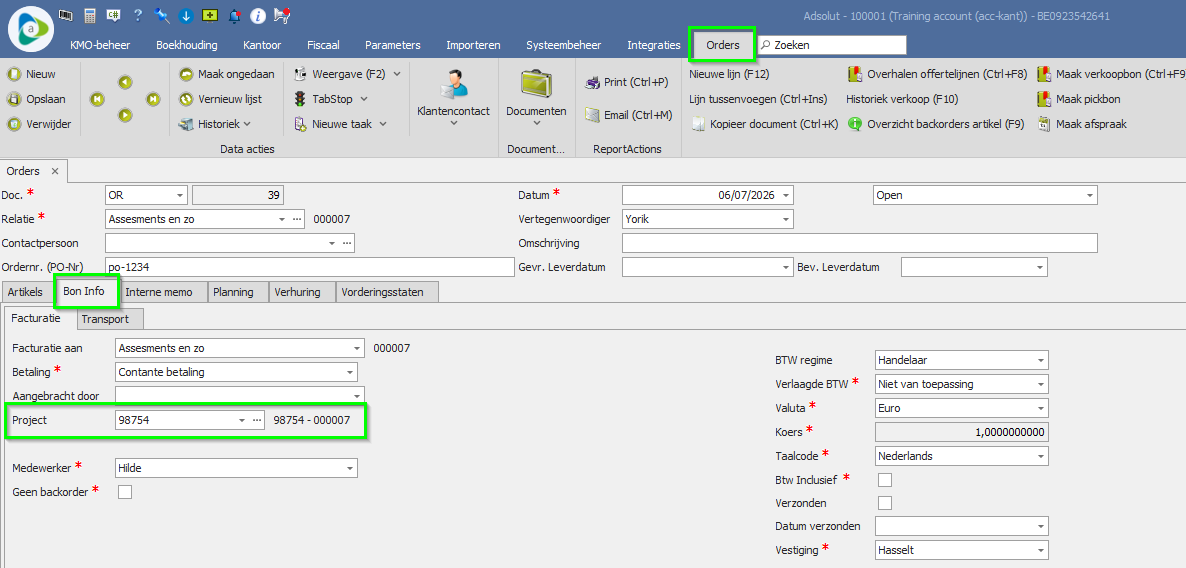Click Email (Ctrl+M)
Viewport: 1186px width, 568px height.
click(628, 115)
